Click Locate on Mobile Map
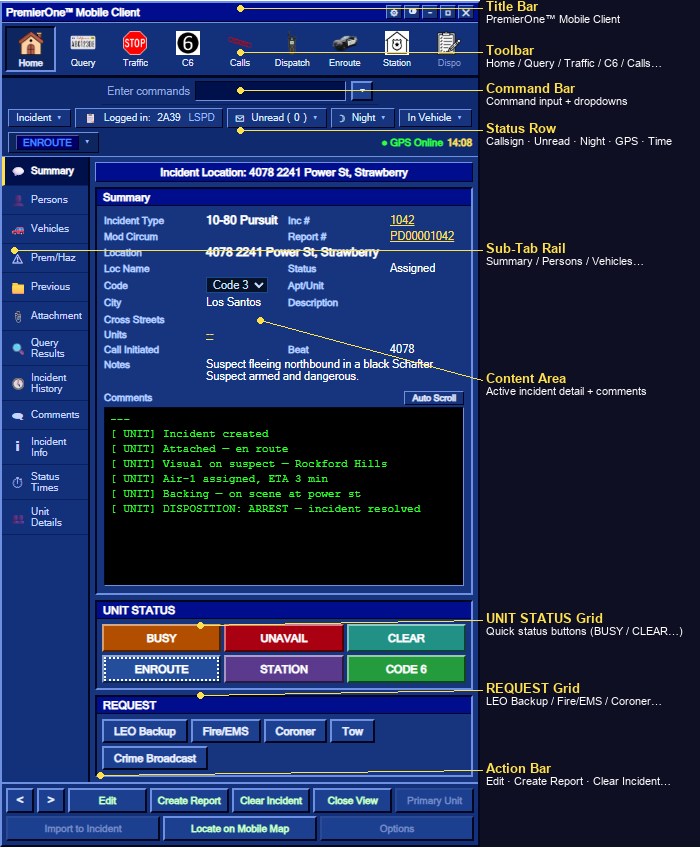This screenshot has width=700, height=847. tap(239, 829)
